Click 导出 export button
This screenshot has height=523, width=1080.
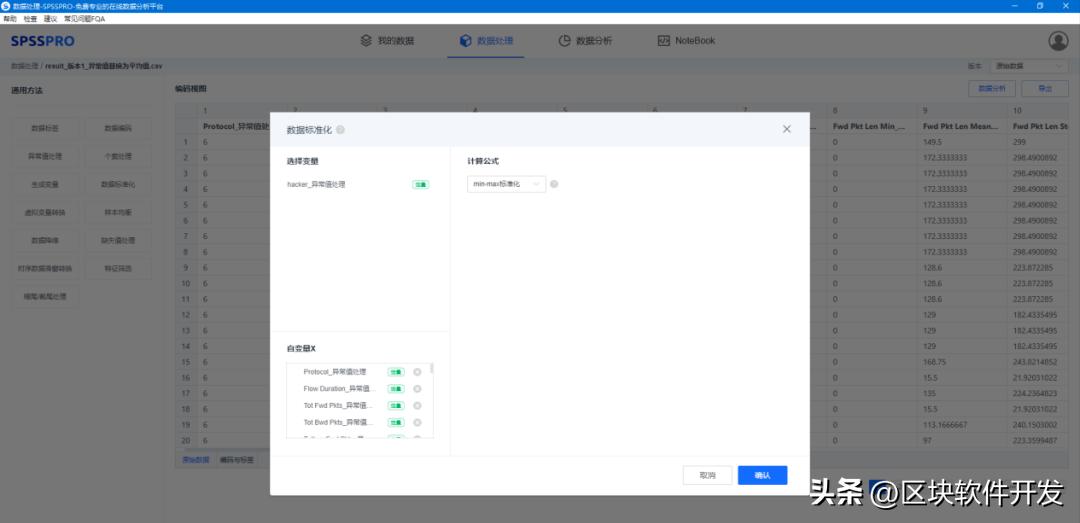(1045, 89)
